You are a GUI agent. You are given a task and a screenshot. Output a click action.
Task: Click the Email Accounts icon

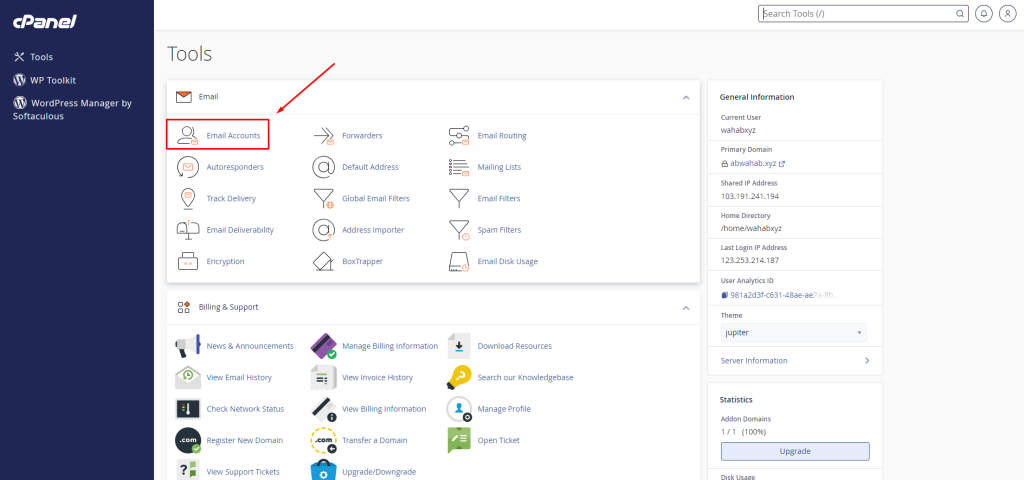coord(187,135)
